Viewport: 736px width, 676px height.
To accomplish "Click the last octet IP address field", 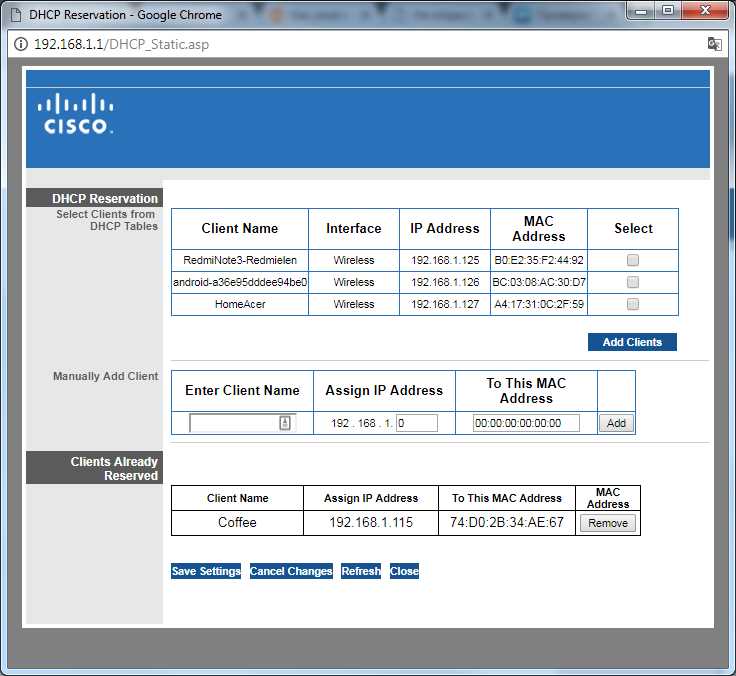I will (417, 423).
